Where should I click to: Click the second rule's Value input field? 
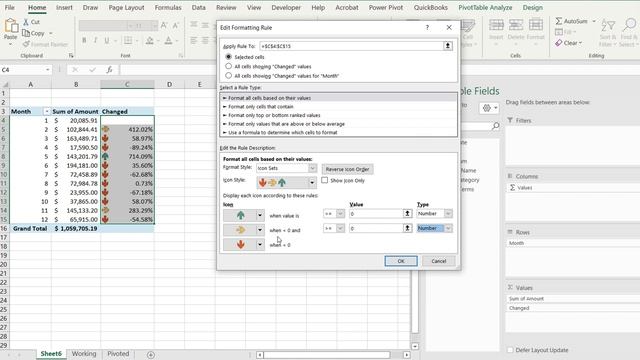pyautogui.click(x=376, y=228)
